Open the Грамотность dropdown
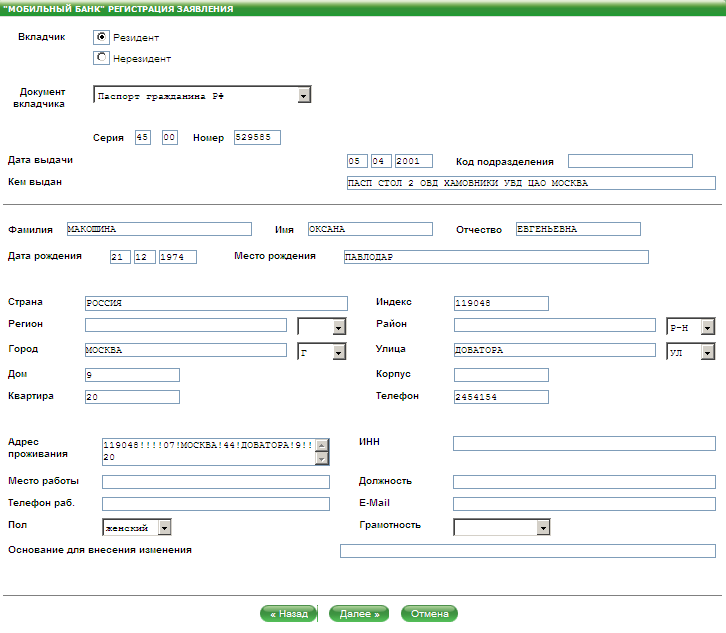726x633 pixels. (x=502, y=527)
